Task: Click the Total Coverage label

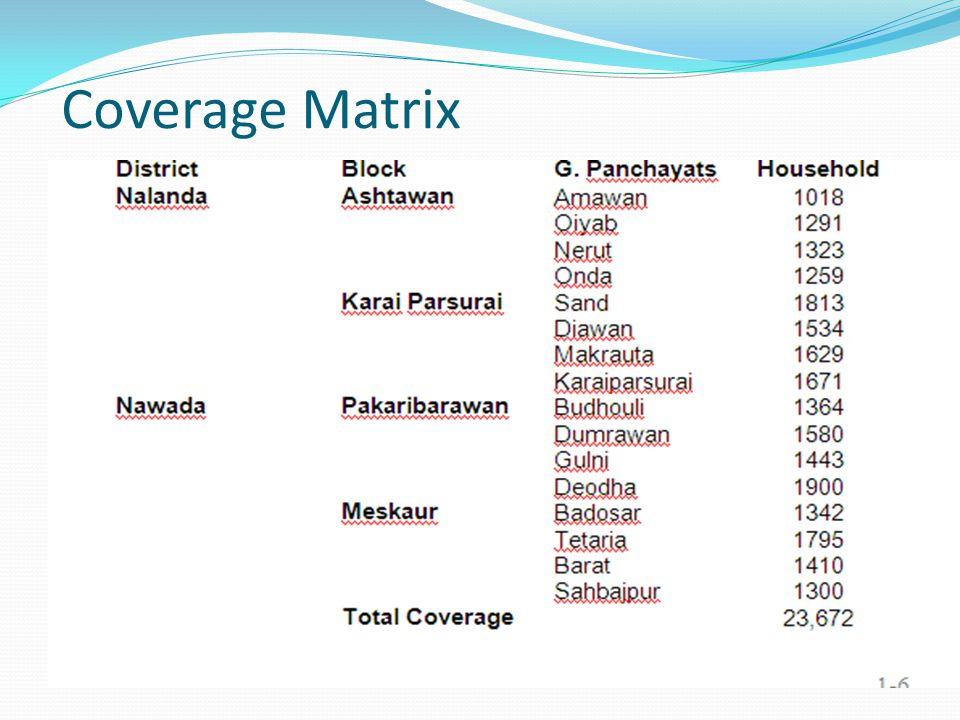Action: [x=428, y=617]
